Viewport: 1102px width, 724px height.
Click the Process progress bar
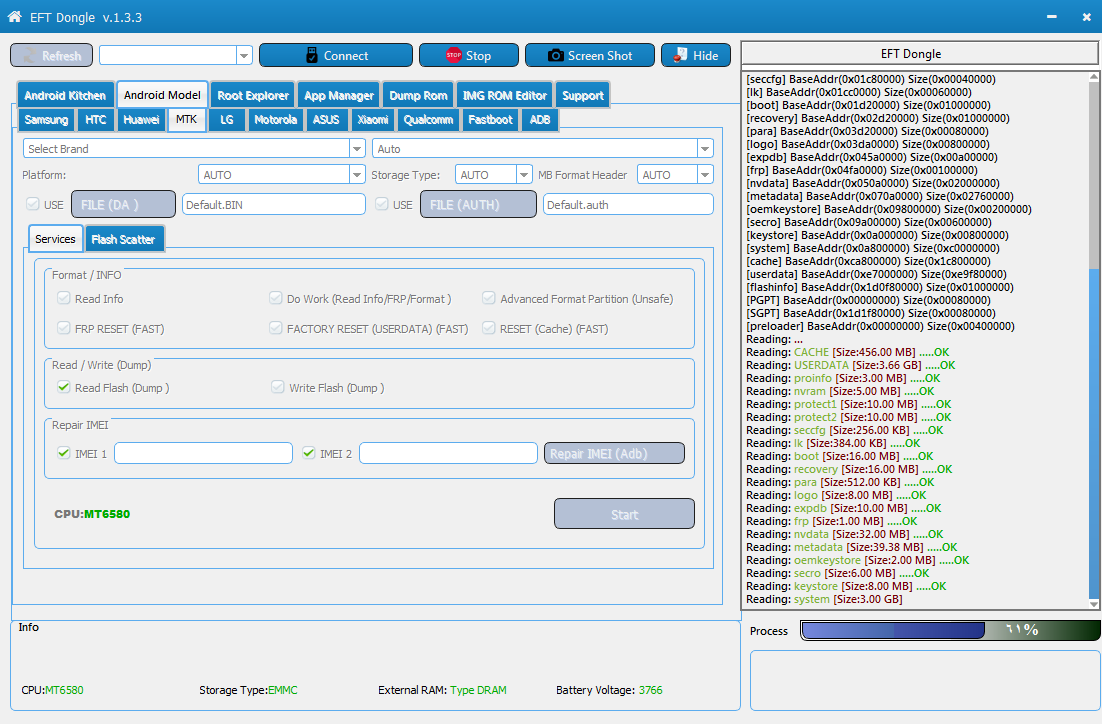(x=950, y=630)
